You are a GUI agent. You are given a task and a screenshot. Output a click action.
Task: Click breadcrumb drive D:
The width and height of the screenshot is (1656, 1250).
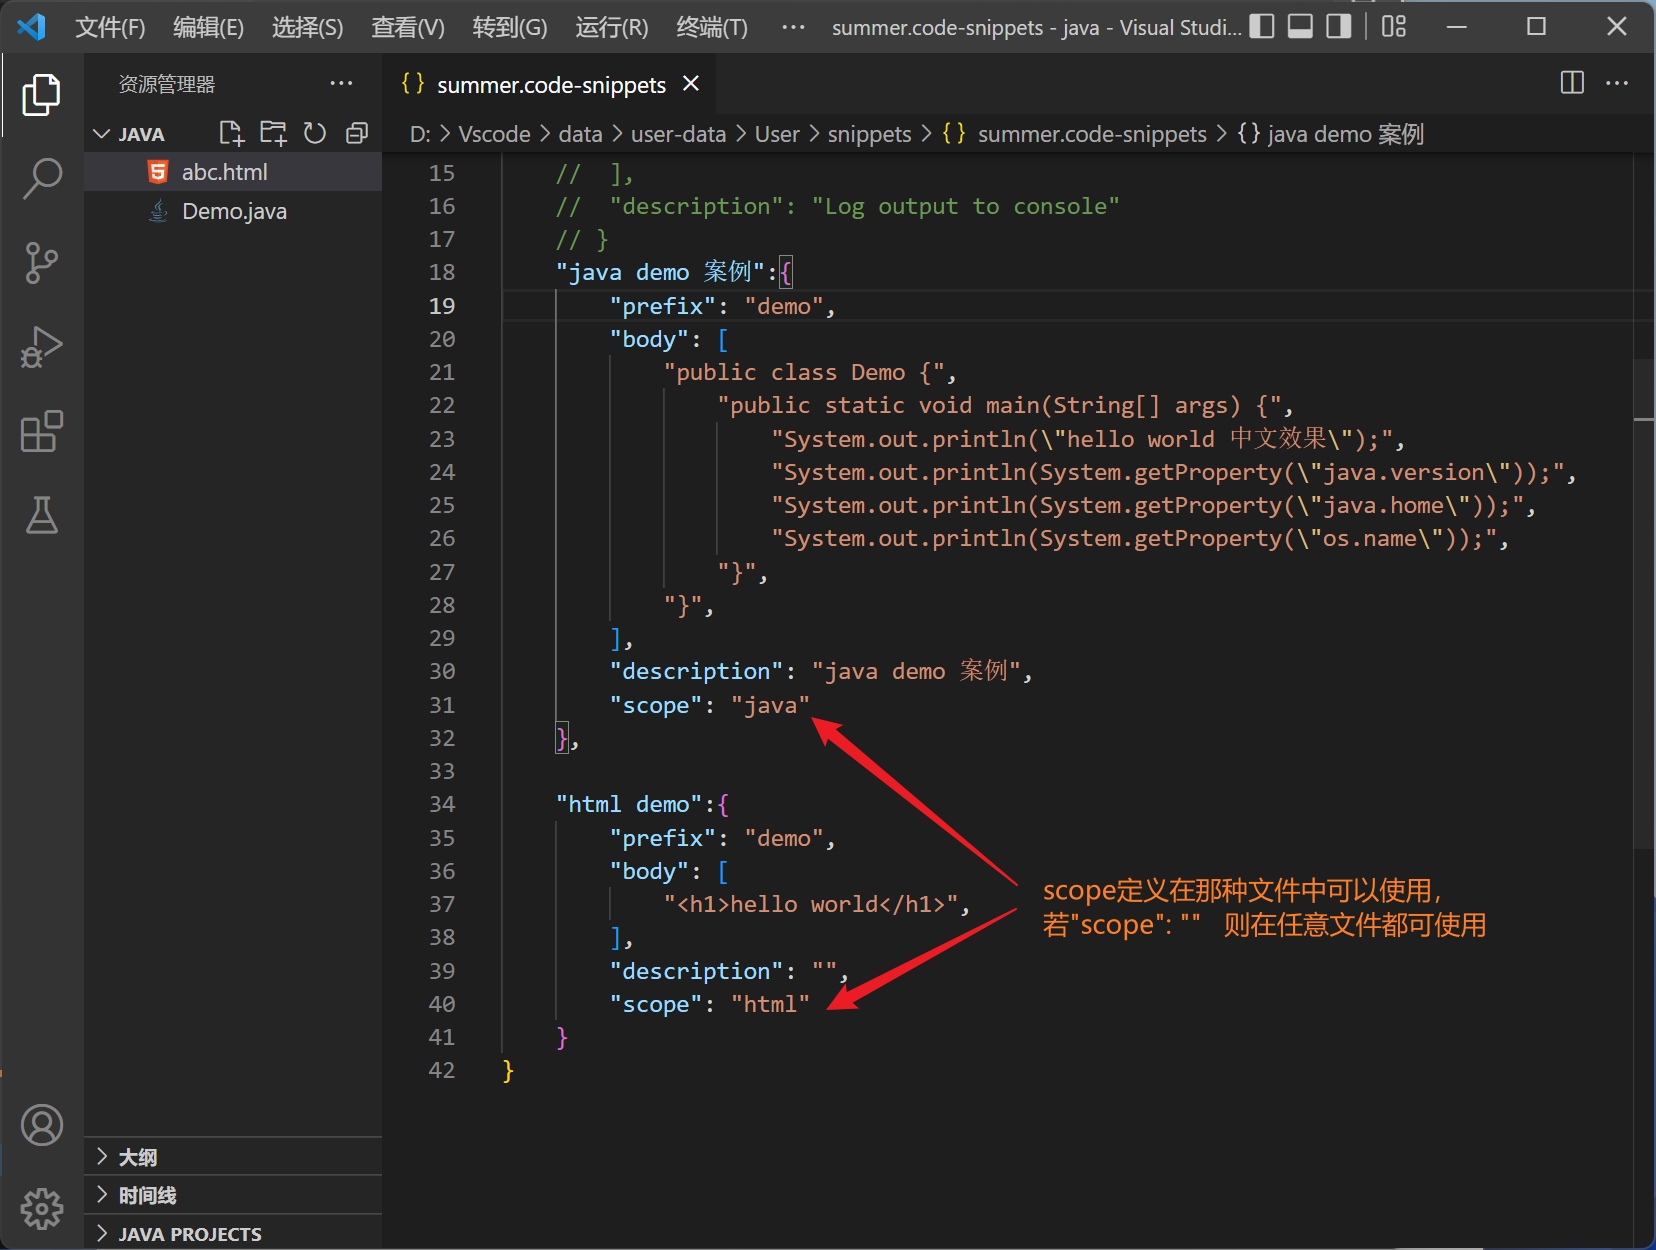point(420,134)
